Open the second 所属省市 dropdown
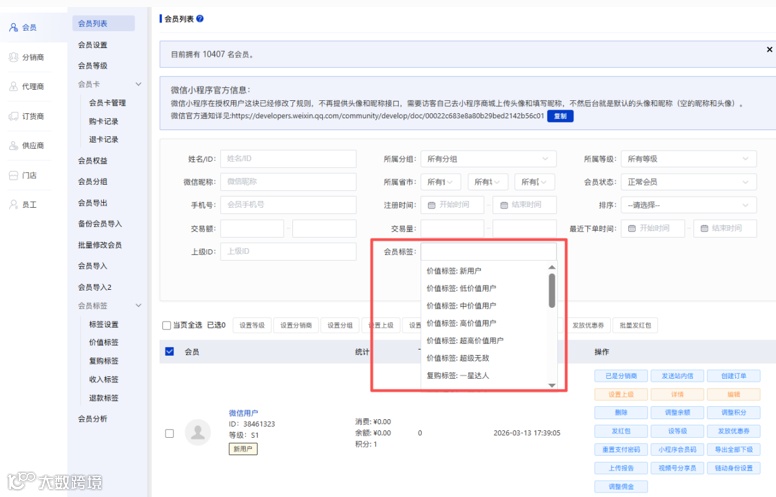This screenshot has height=497, width=776. 487,182
